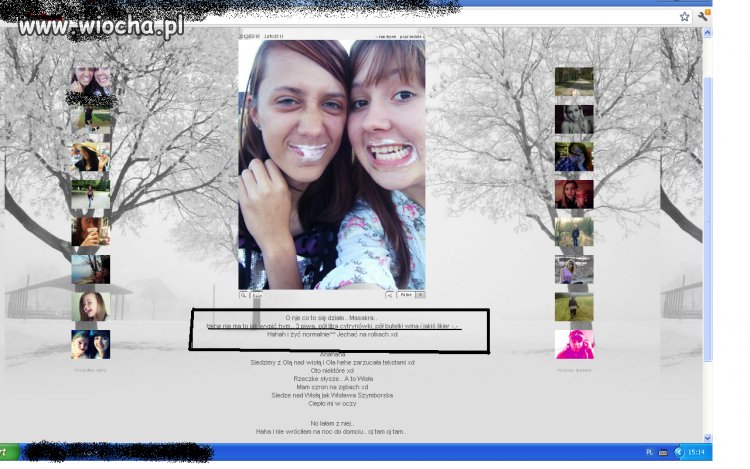This screenshot has height=469, width=750.
Task: Open left thumbnail of girl in straw hat
Action: (91, 157)
